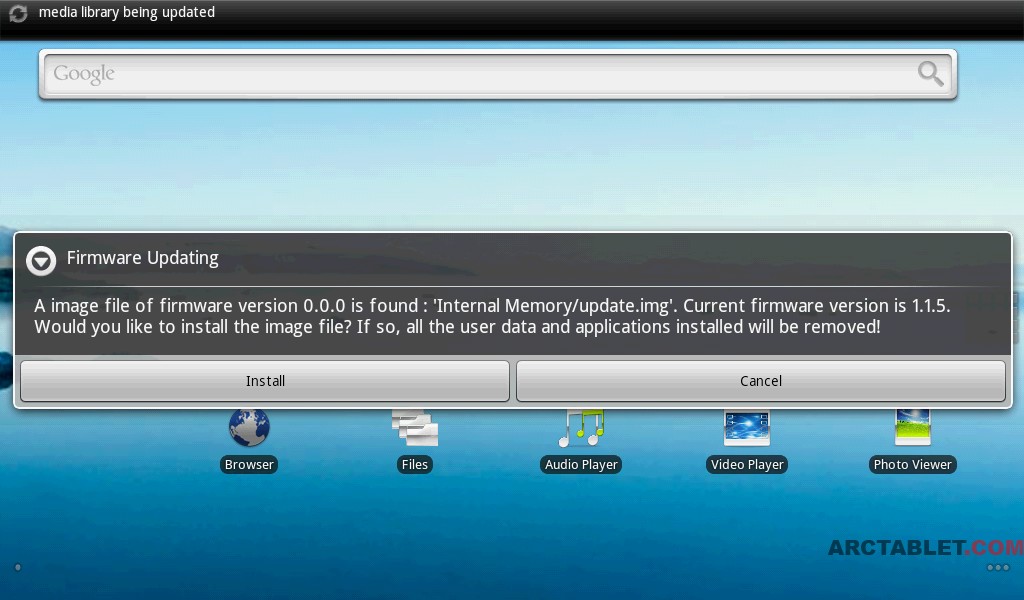Tap the Google search magnifier icon
This screenshot has width=1024, height=600.
coord(931,73)
